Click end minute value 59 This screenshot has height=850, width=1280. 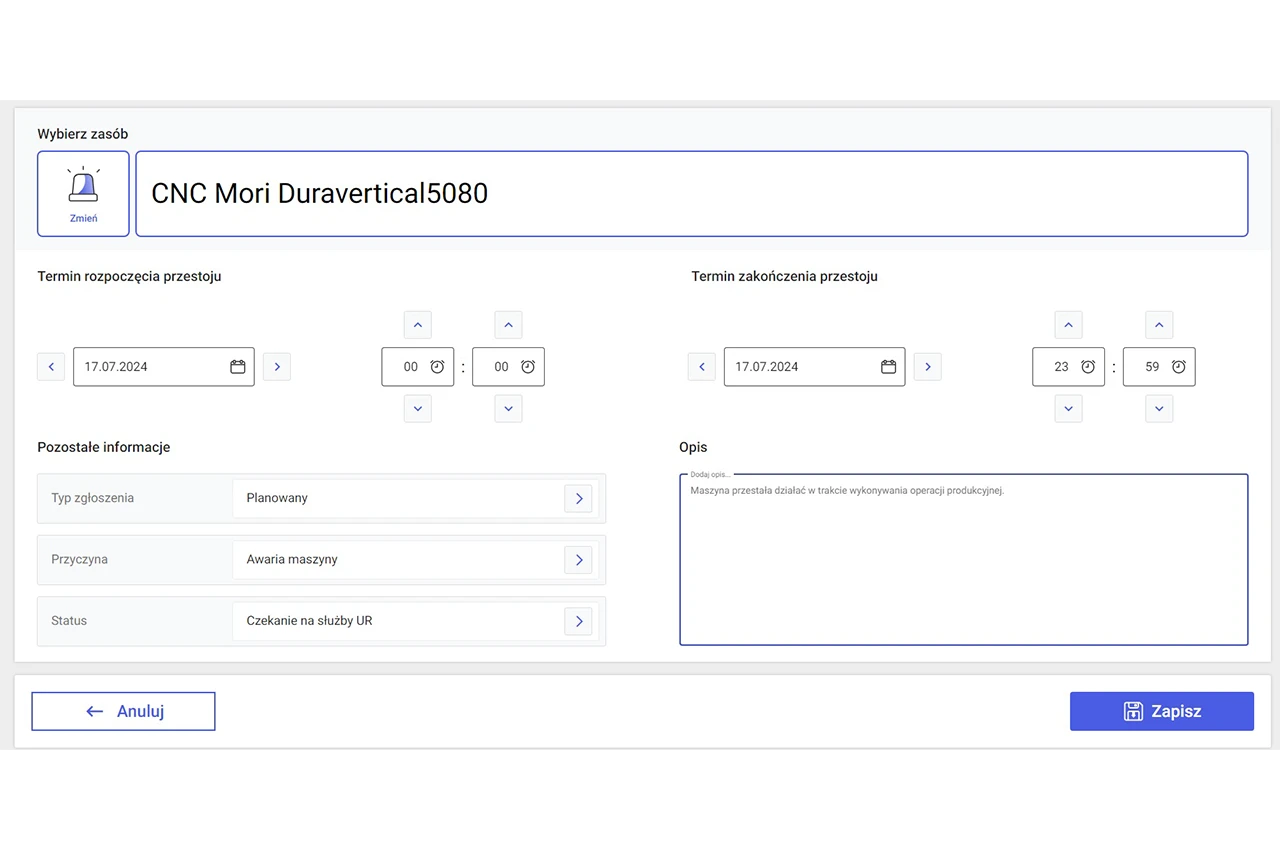[1152, 367]
